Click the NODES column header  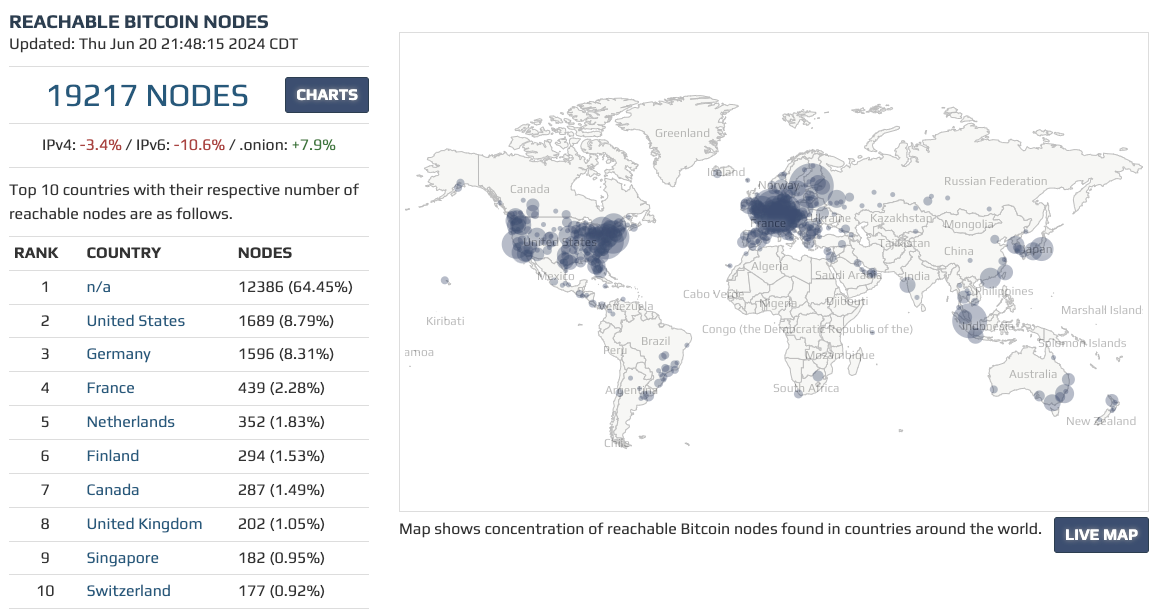point(265,253)
